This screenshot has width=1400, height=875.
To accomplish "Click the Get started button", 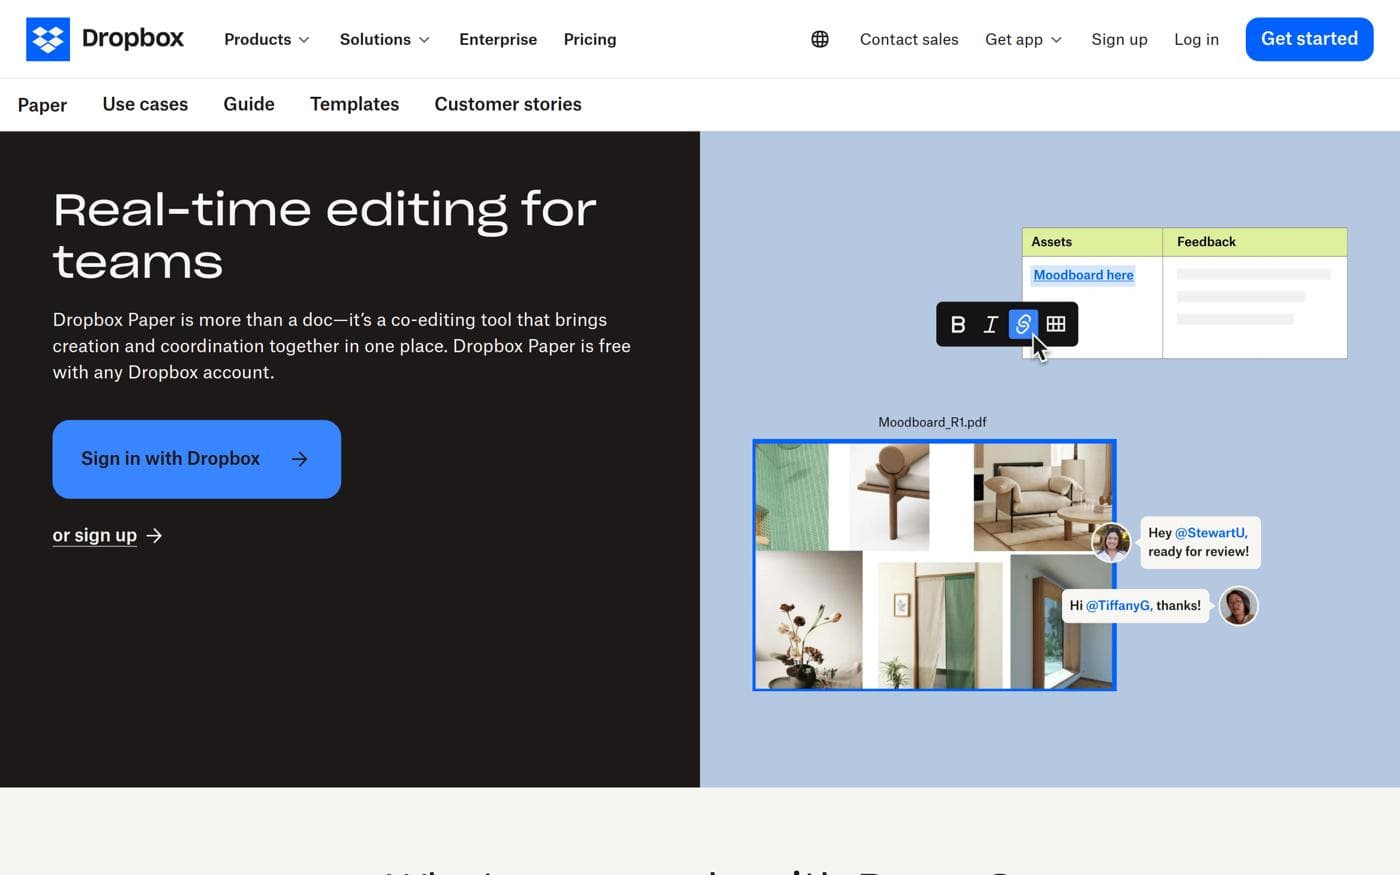I will (x=1309, y=38).
